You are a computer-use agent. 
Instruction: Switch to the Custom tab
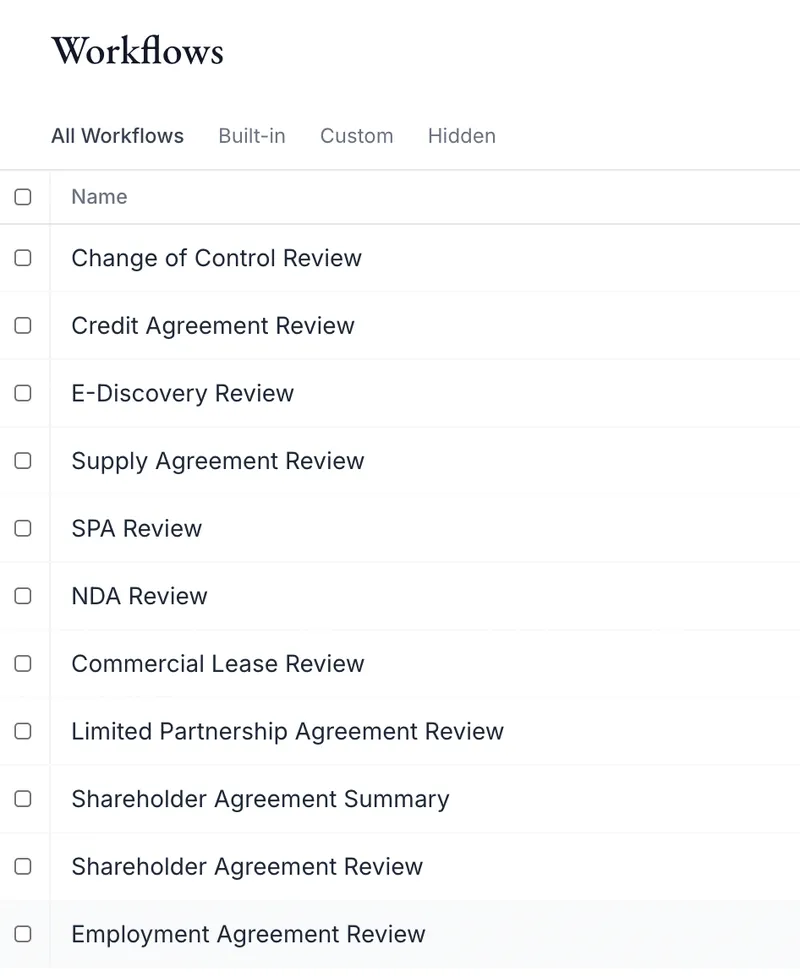[x=356, y=136]
